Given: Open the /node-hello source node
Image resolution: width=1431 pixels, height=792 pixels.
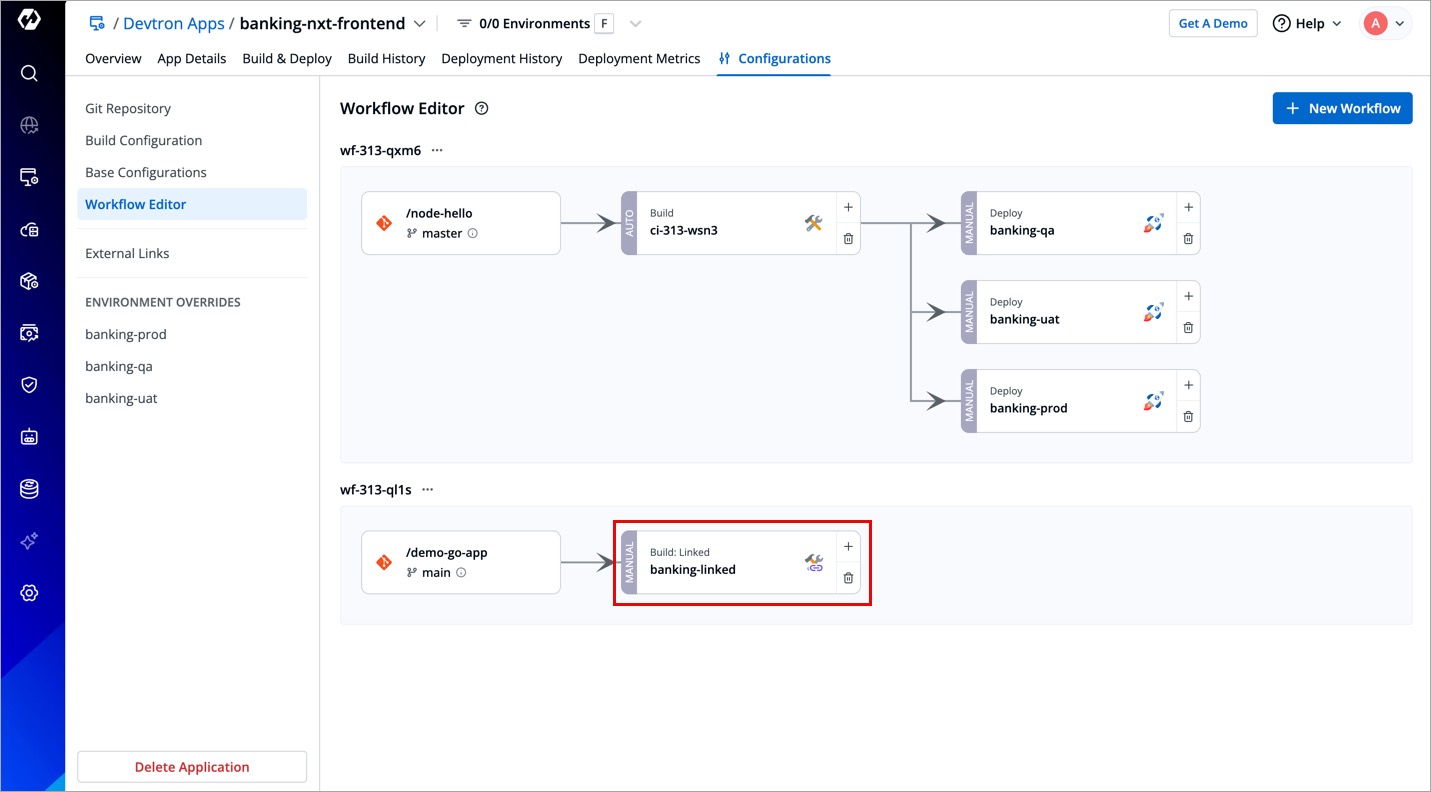Looking at the screenshot, I should (x=460, y=223).
